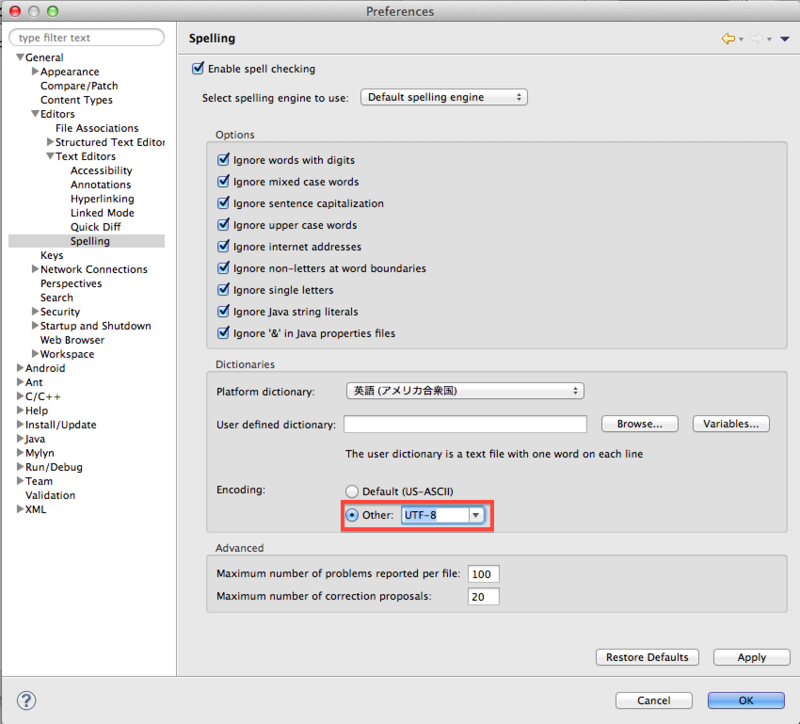Toggle Ignore internet addresses

click(x=223, y=246)
